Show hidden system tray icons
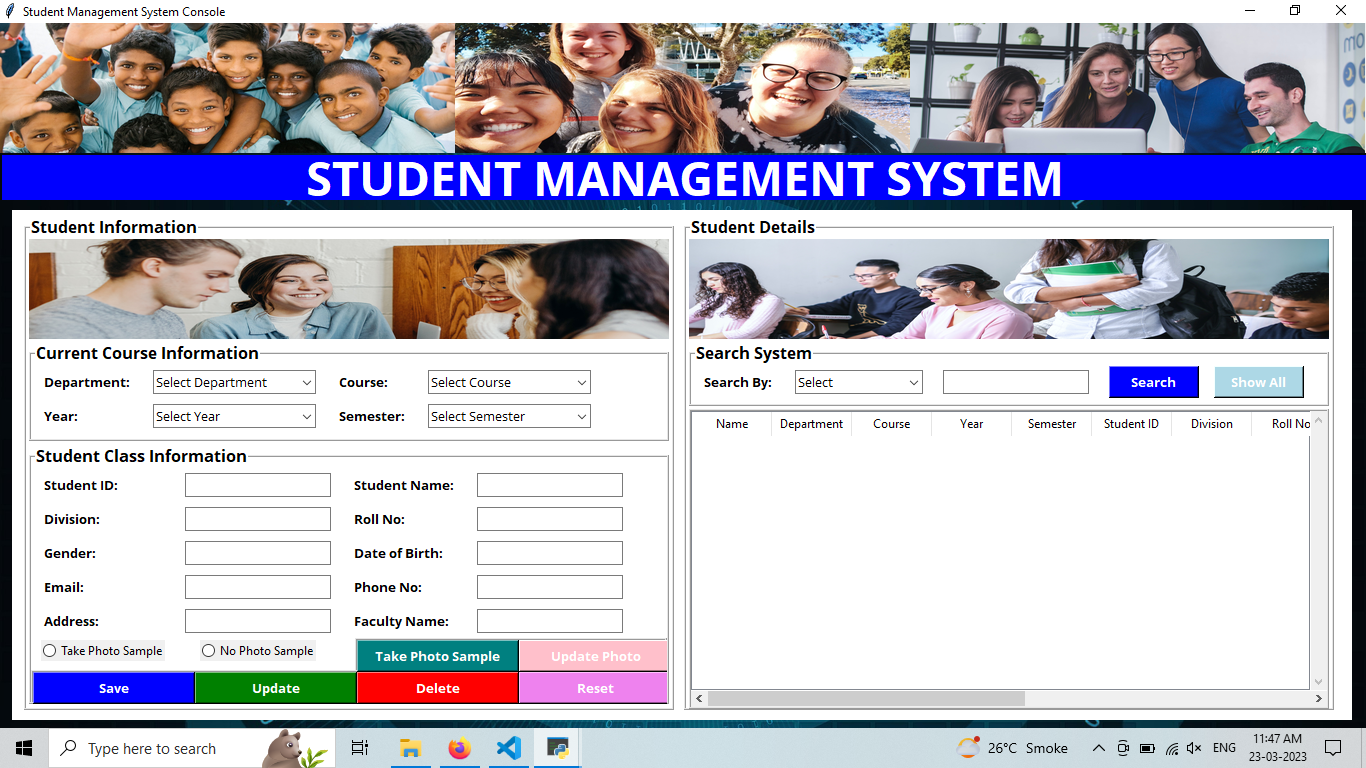This screenshot has height=768, width=1366. [1098, 748]
